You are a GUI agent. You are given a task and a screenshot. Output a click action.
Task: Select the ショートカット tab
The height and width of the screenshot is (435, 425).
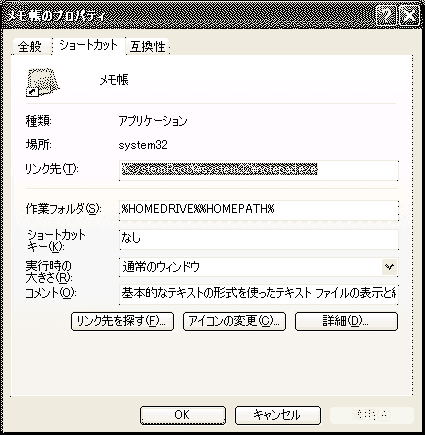tap(89, 45)
